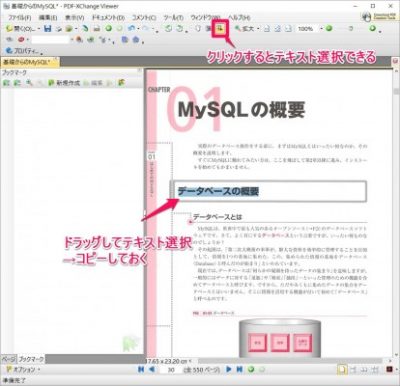Image resolution: width=400 pixels, height=386 pixels.
Task: Open the 表示(V) menu
Action: coord(74,17)
